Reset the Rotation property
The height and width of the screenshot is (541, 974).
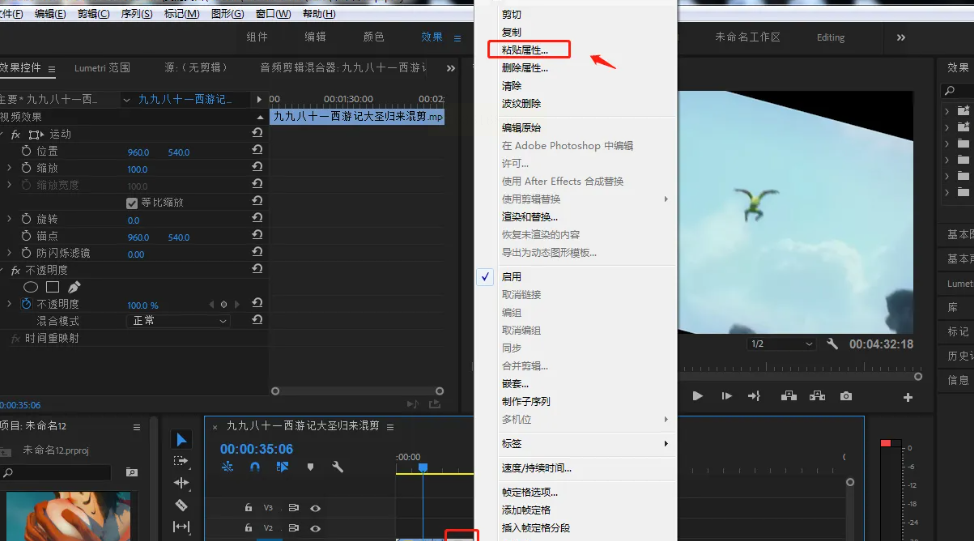coord(257,217)
